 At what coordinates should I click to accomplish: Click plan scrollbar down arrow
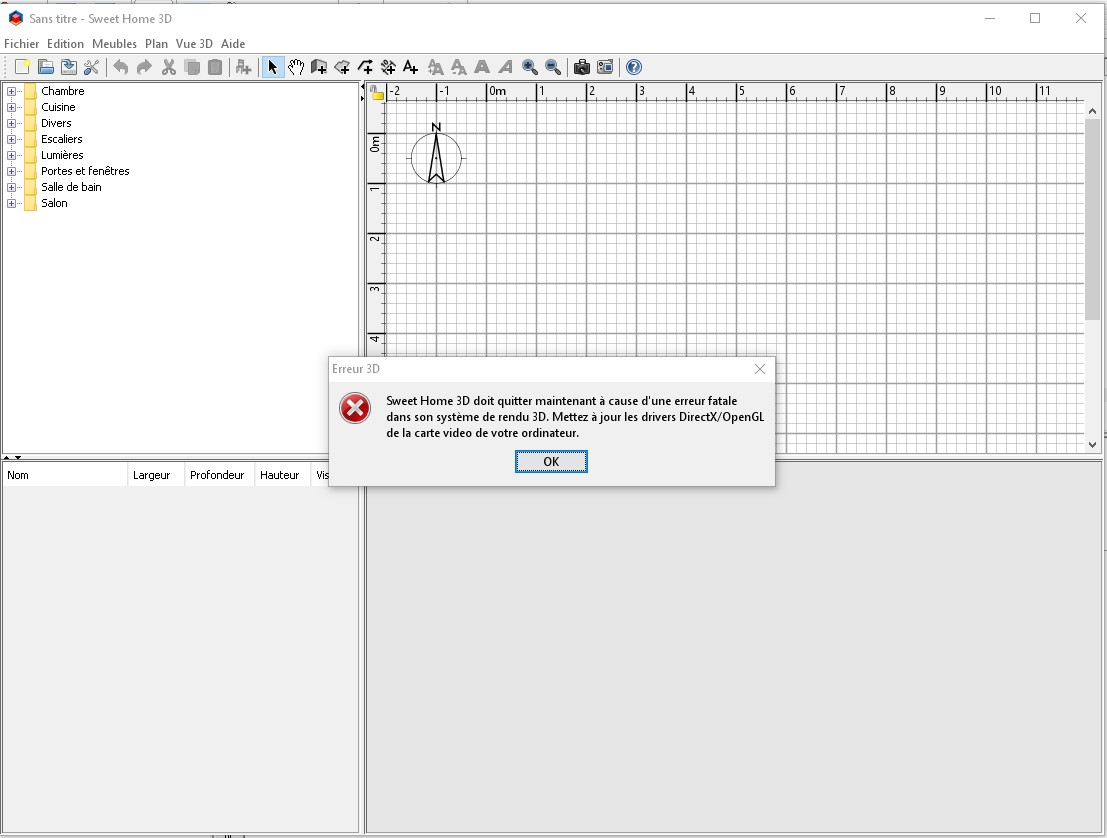1092,445
